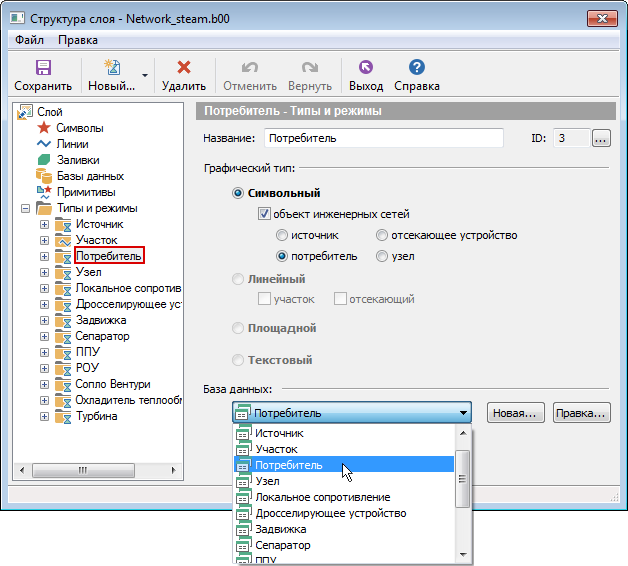Choose the источник radio button
Viewport: 628px width, 566px height.
(282, 236)
